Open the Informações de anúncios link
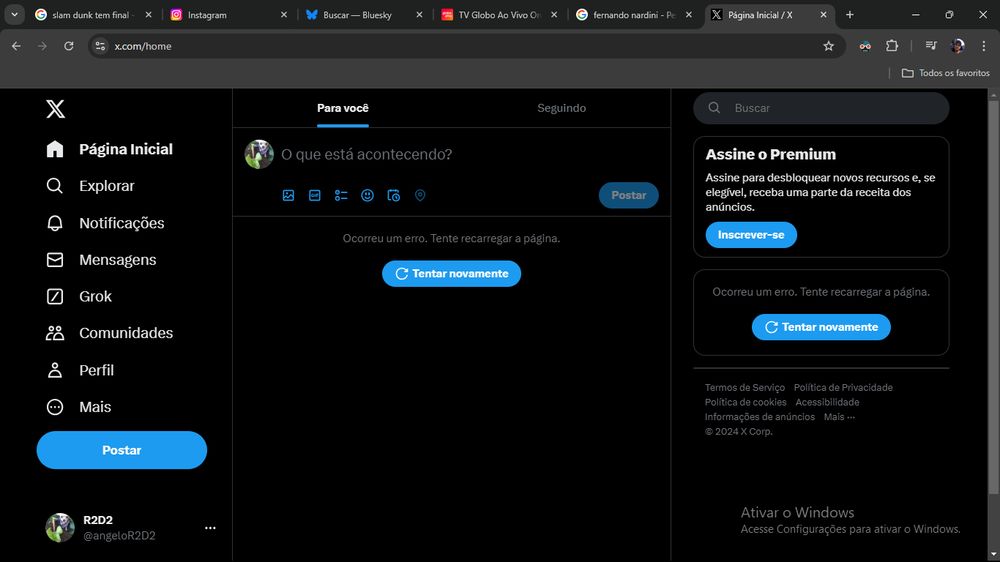 pyautogui.click(x=760, y=417)
